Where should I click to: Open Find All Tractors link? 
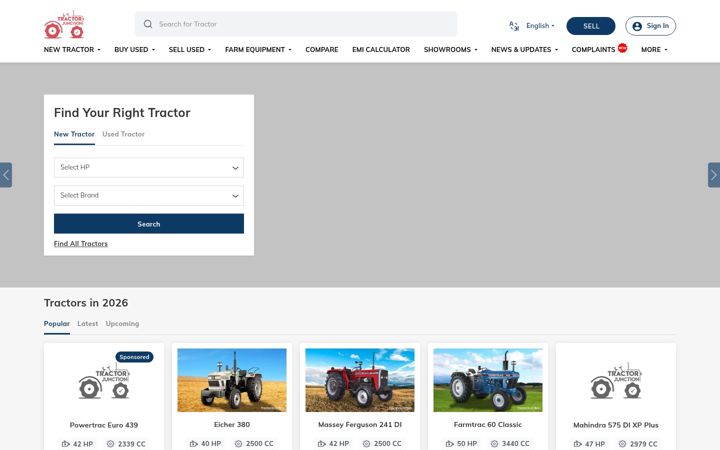coord(81,244)
